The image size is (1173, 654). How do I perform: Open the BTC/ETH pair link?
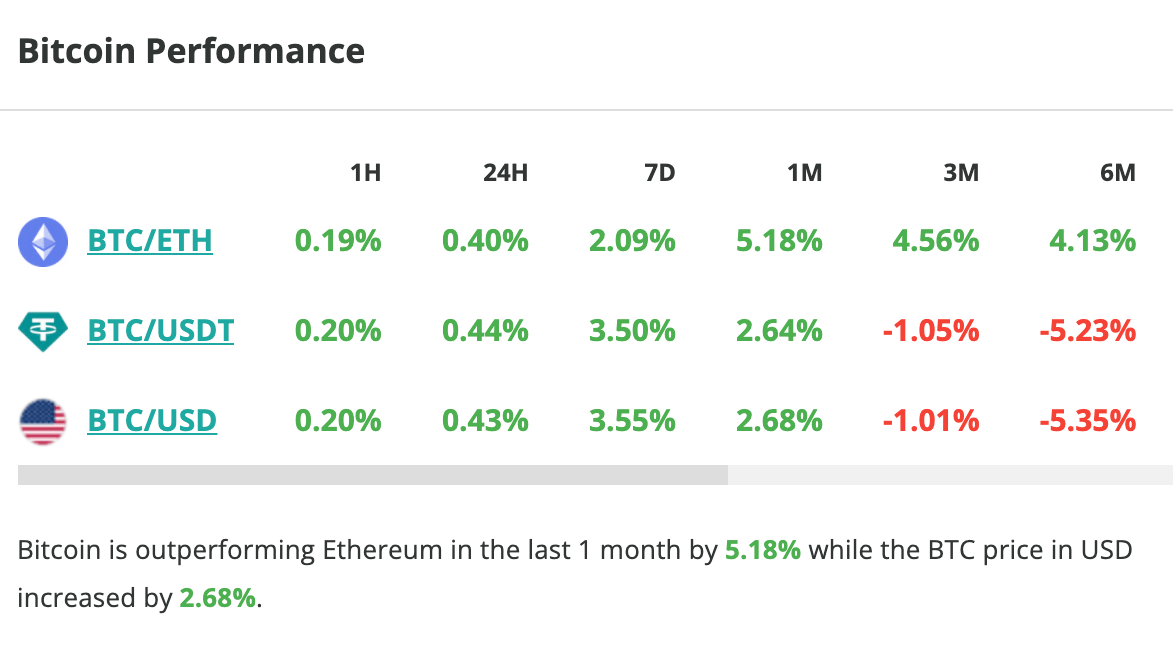pos(150,241)
